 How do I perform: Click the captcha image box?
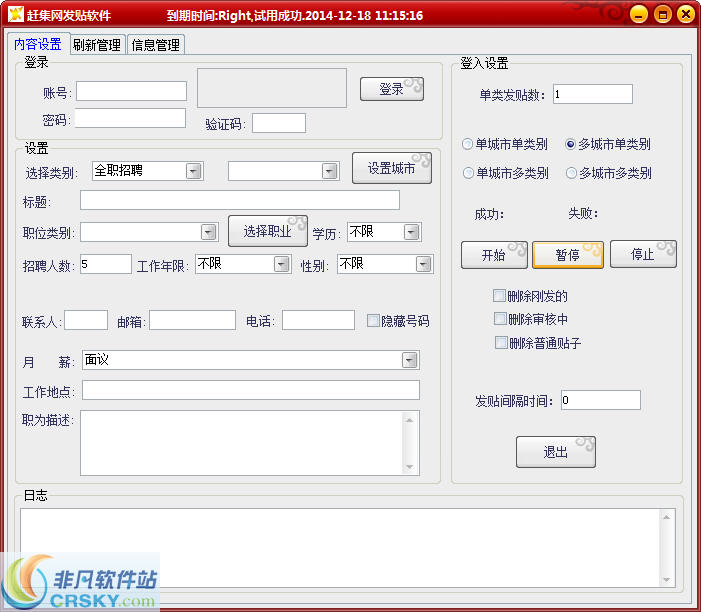point(272,88)
